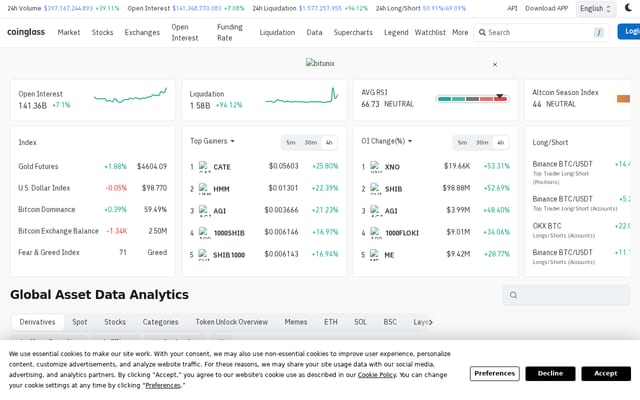
Task: Click the ME coin icon
Action: point(375,255)
